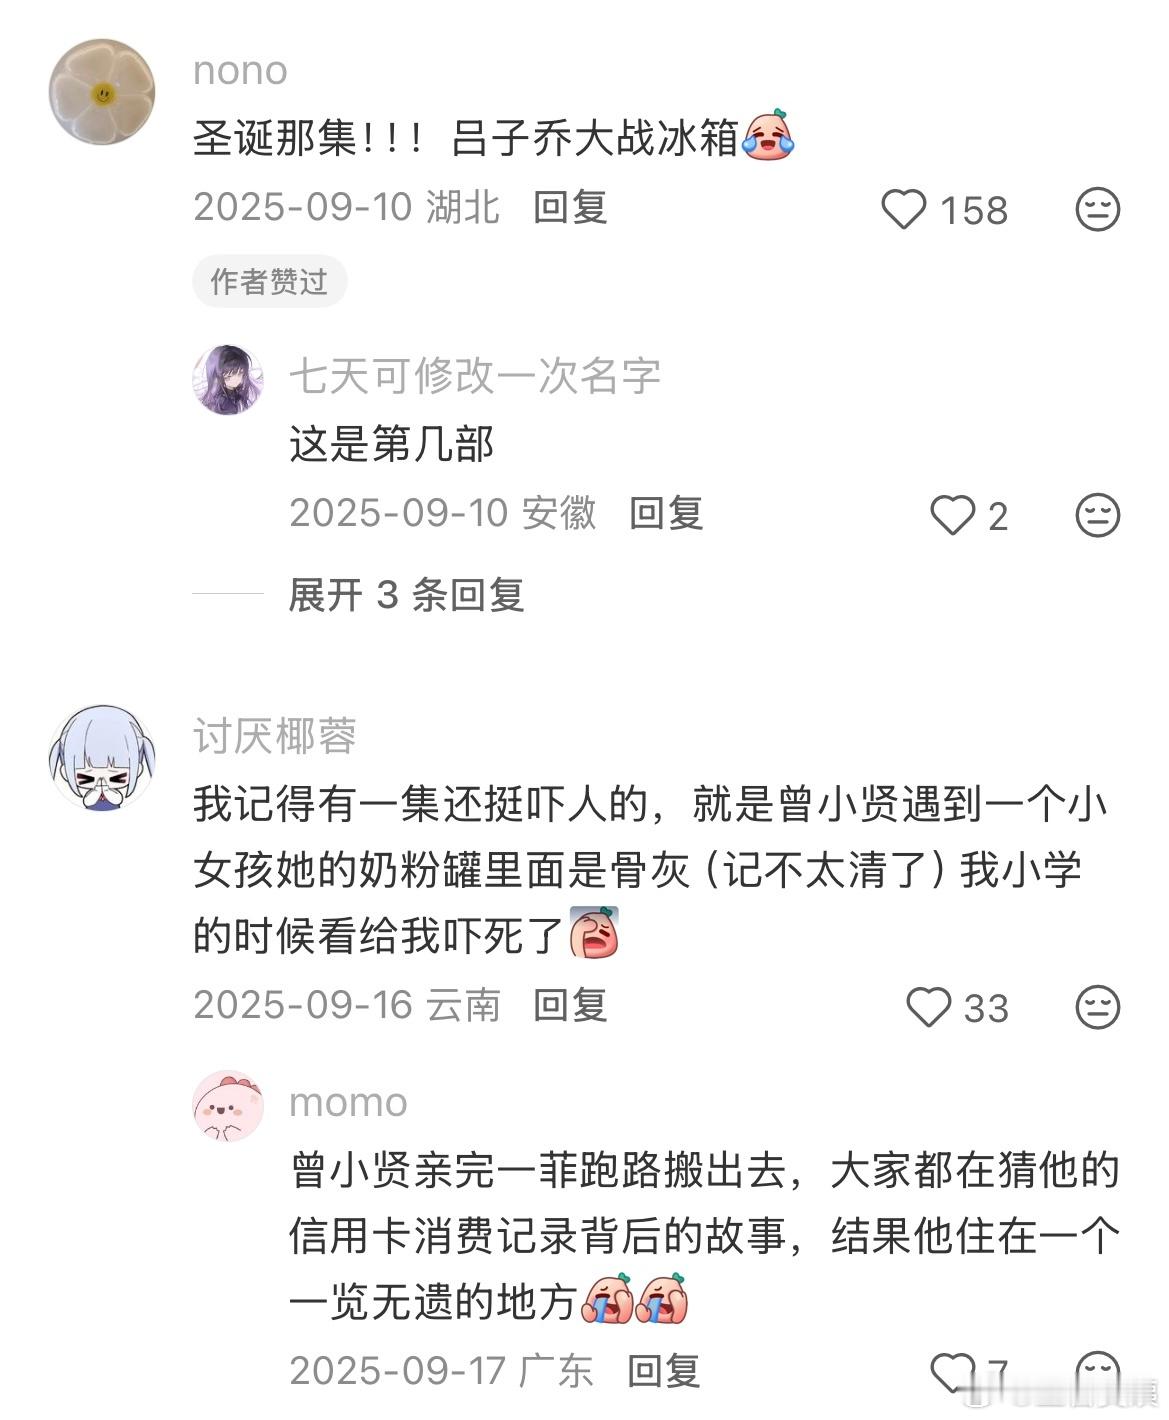Image resolution: width=1169 pixels, height=1420 pixels.
Task: Expand 展开 3 条回复
Action: [406, 595]
